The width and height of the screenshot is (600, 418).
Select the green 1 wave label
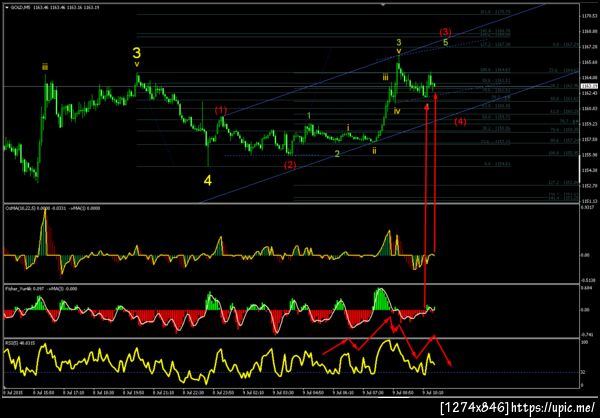pyautogui.click(x=310, y=115)
